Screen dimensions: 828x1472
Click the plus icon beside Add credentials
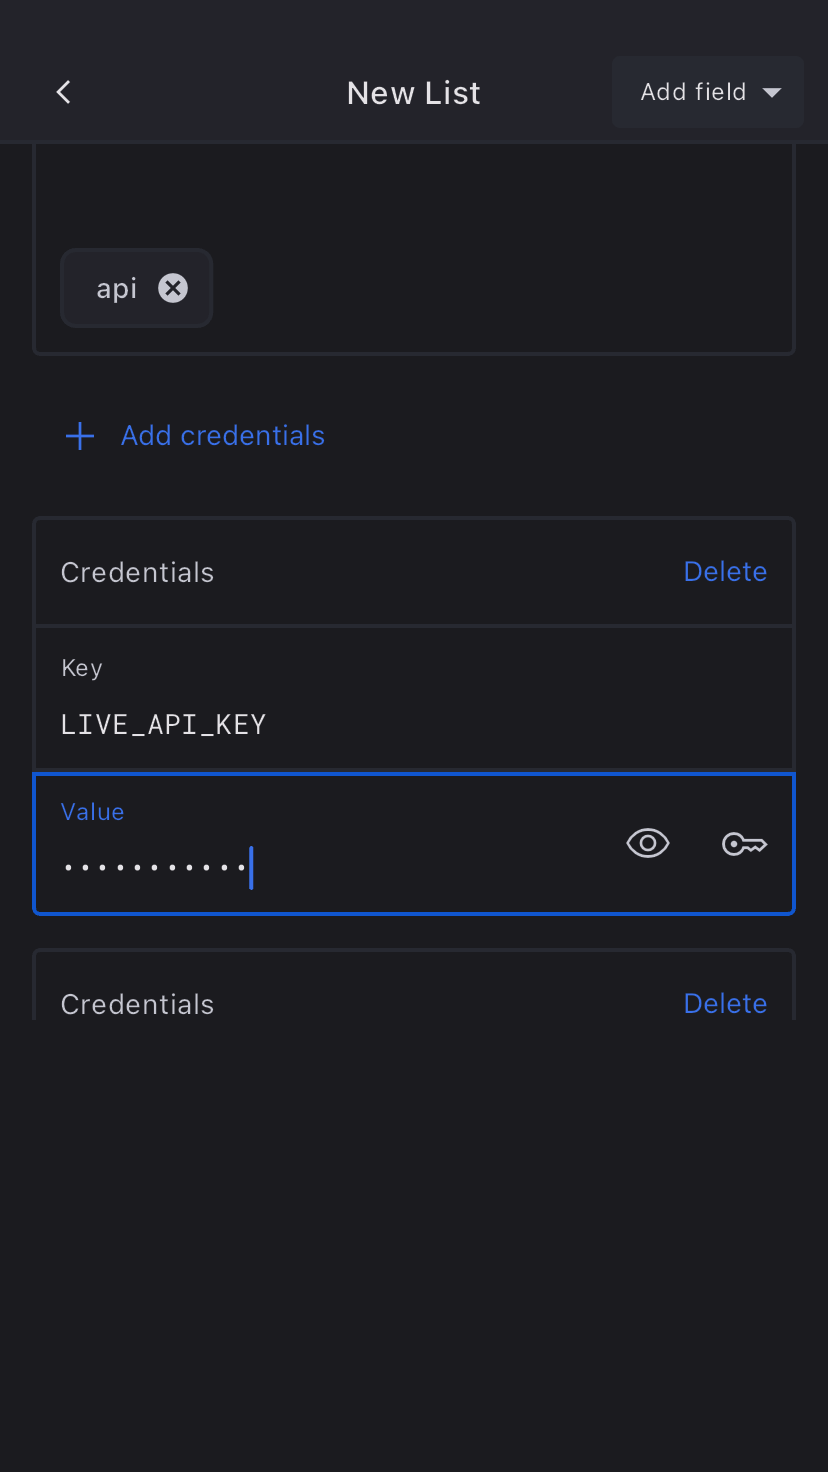pos(80,436)
